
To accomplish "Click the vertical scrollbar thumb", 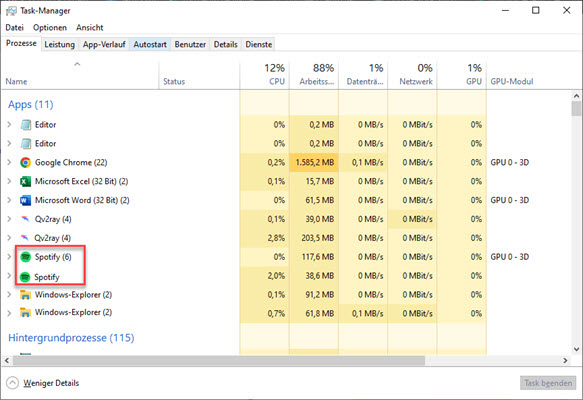I will 576,109.
